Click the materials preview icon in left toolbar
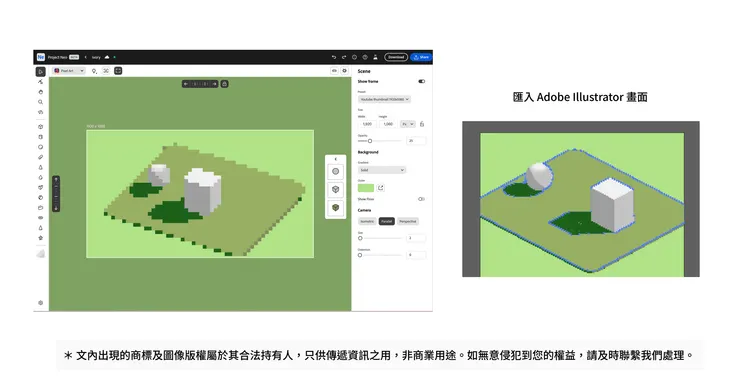This screenshot has width=740, height=385. click(41, 254)
